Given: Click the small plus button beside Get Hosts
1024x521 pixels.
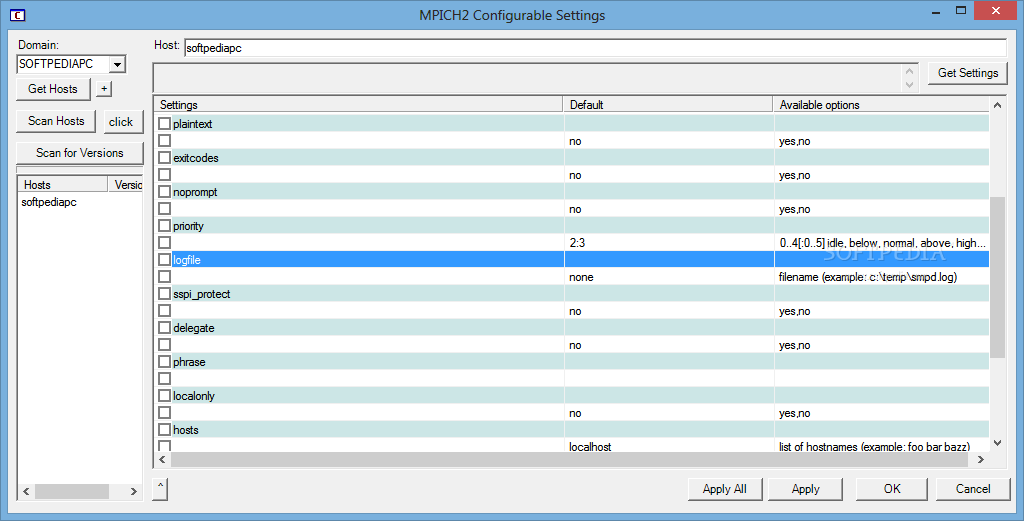Looking at the screenshot, I should 104,89.
